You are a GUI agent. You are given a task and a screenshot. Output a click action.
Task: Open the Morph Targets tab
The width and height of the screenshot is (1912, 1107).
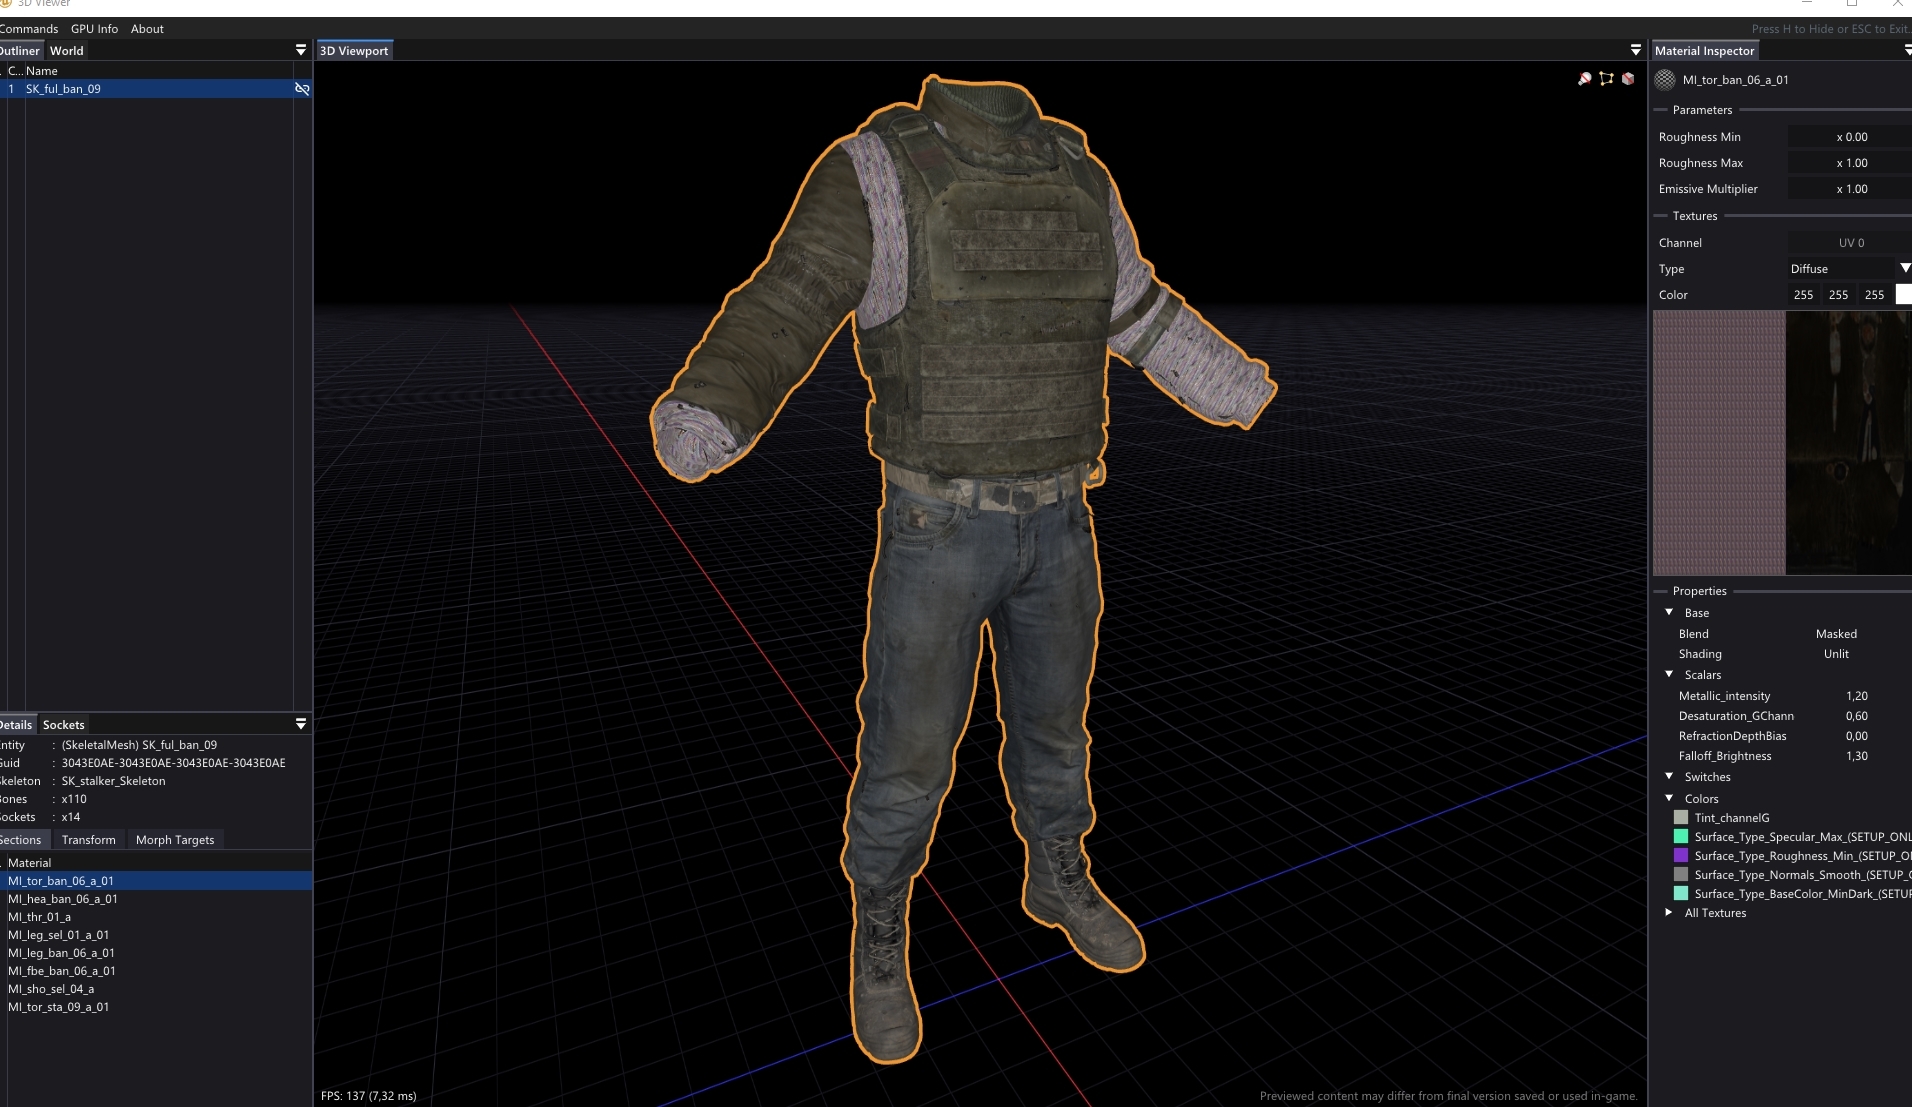175,840
